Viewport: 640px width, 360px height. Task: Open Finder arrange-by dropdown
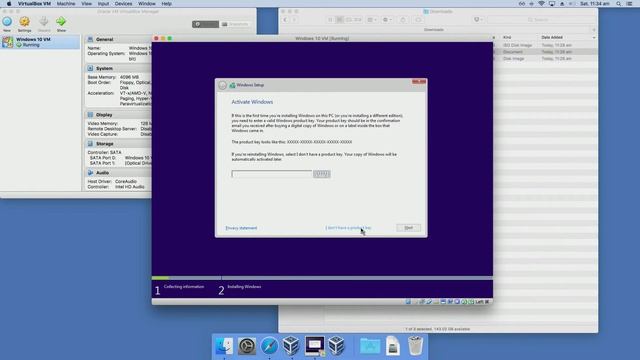372,20
